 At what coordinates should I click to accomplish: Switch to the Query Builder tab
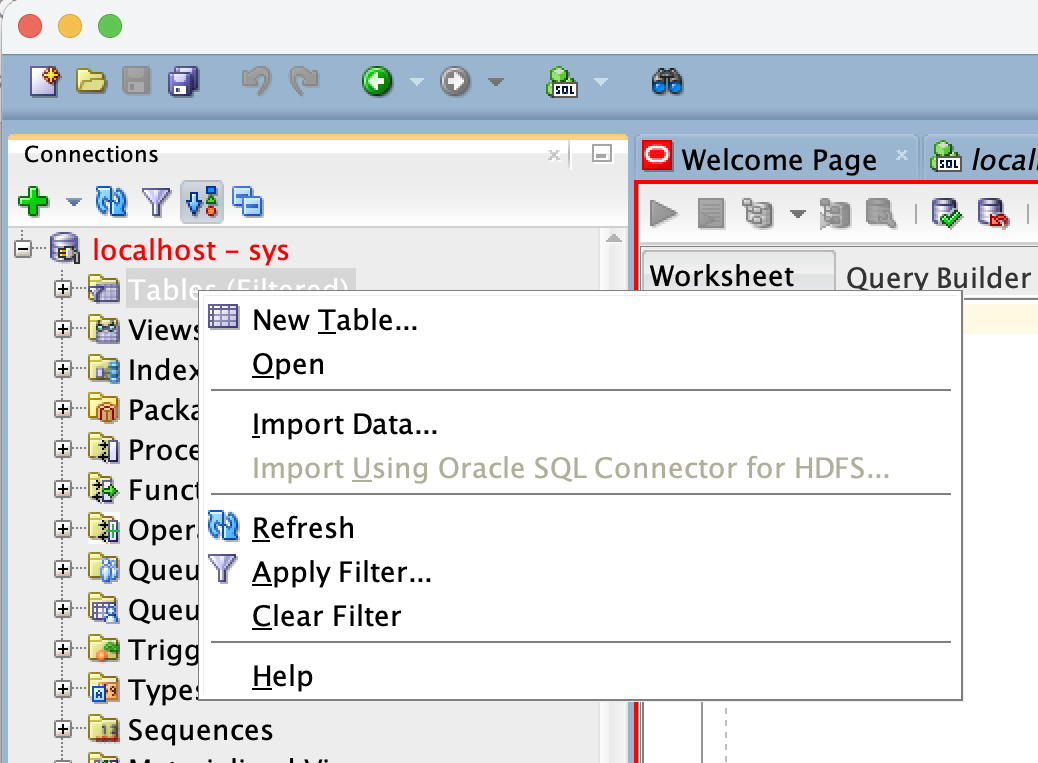(x=938, y=278)
